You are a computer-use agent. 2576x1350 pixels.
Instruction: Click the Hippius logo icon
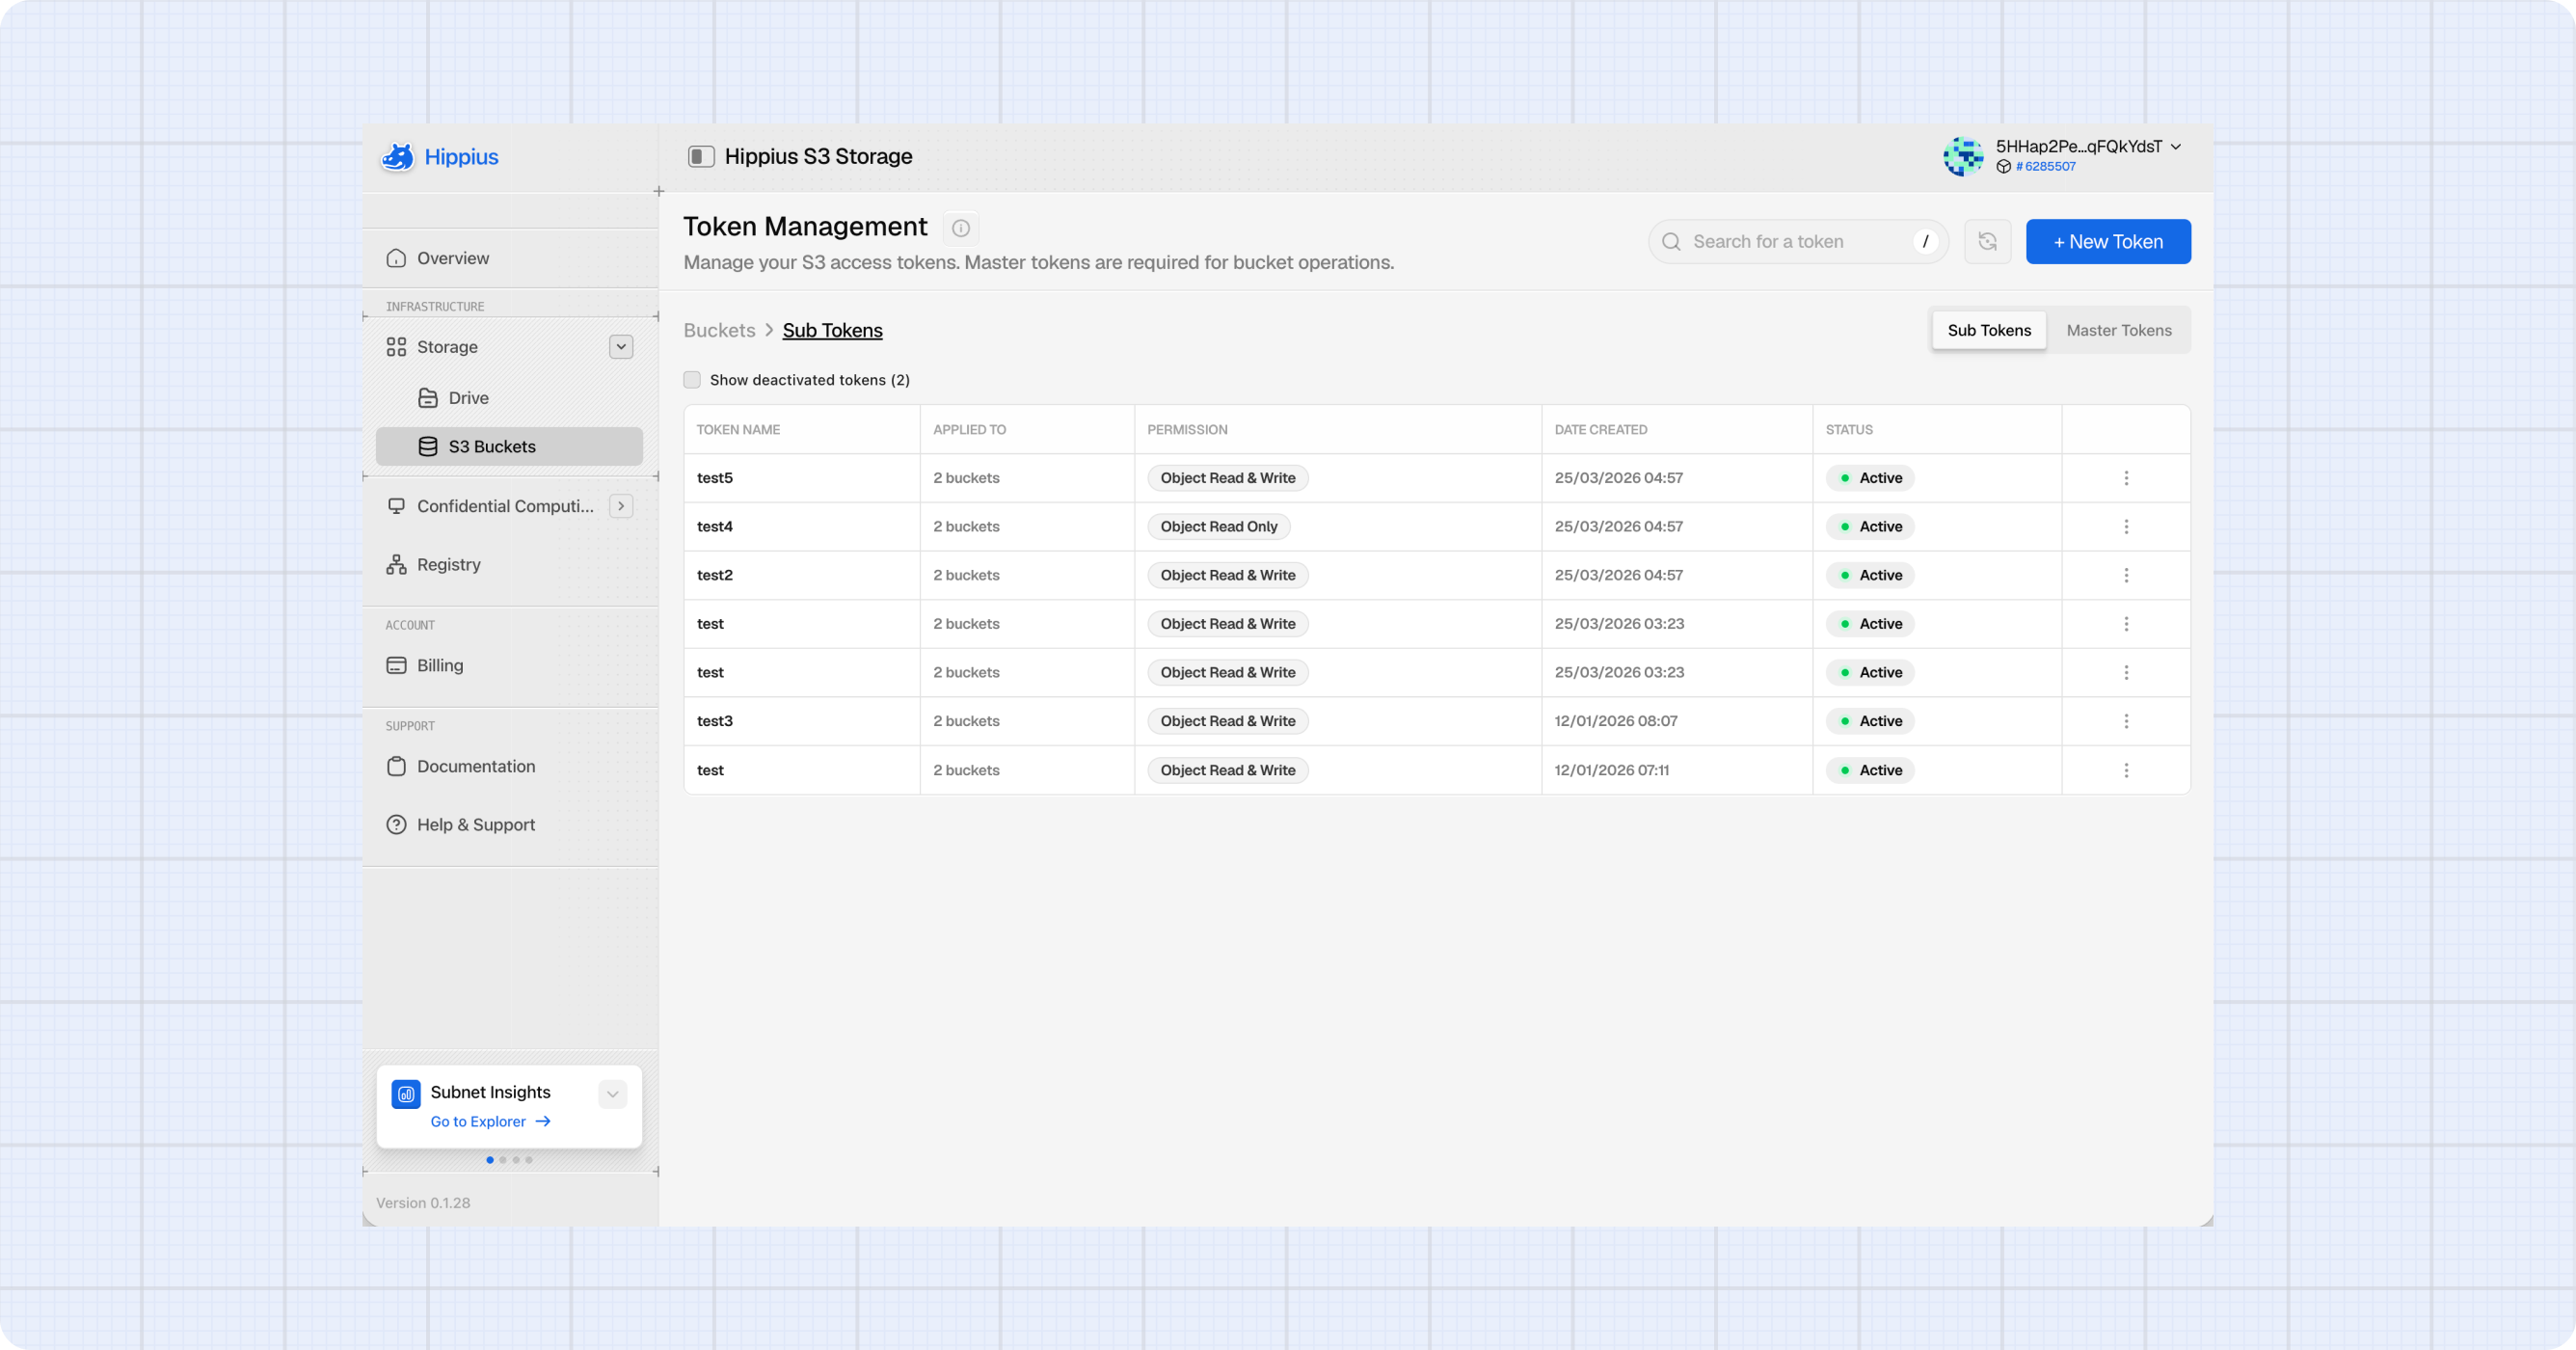click(397, 157)
